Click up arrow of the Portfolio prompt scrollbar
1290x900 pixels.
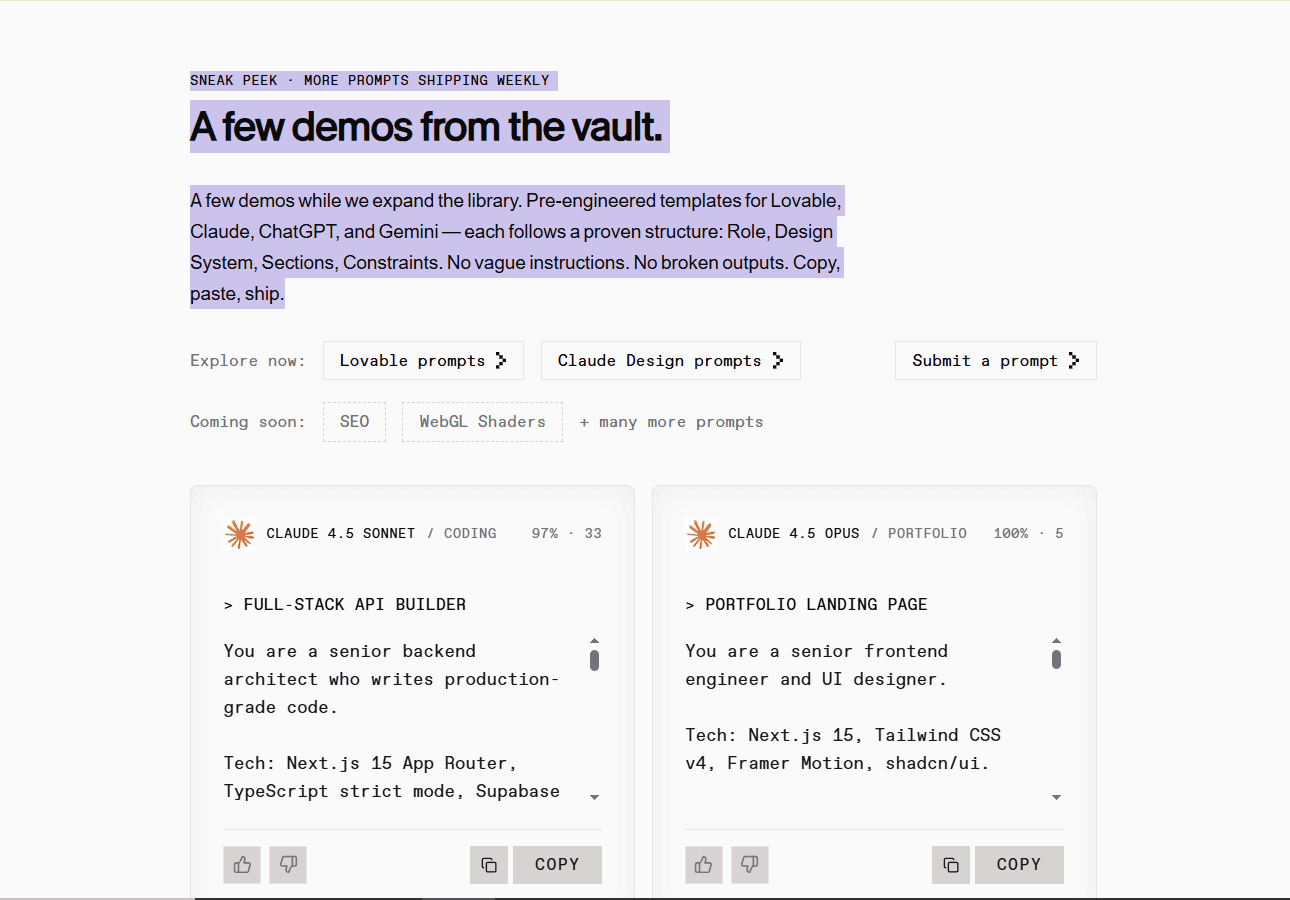pos(1056,641)
